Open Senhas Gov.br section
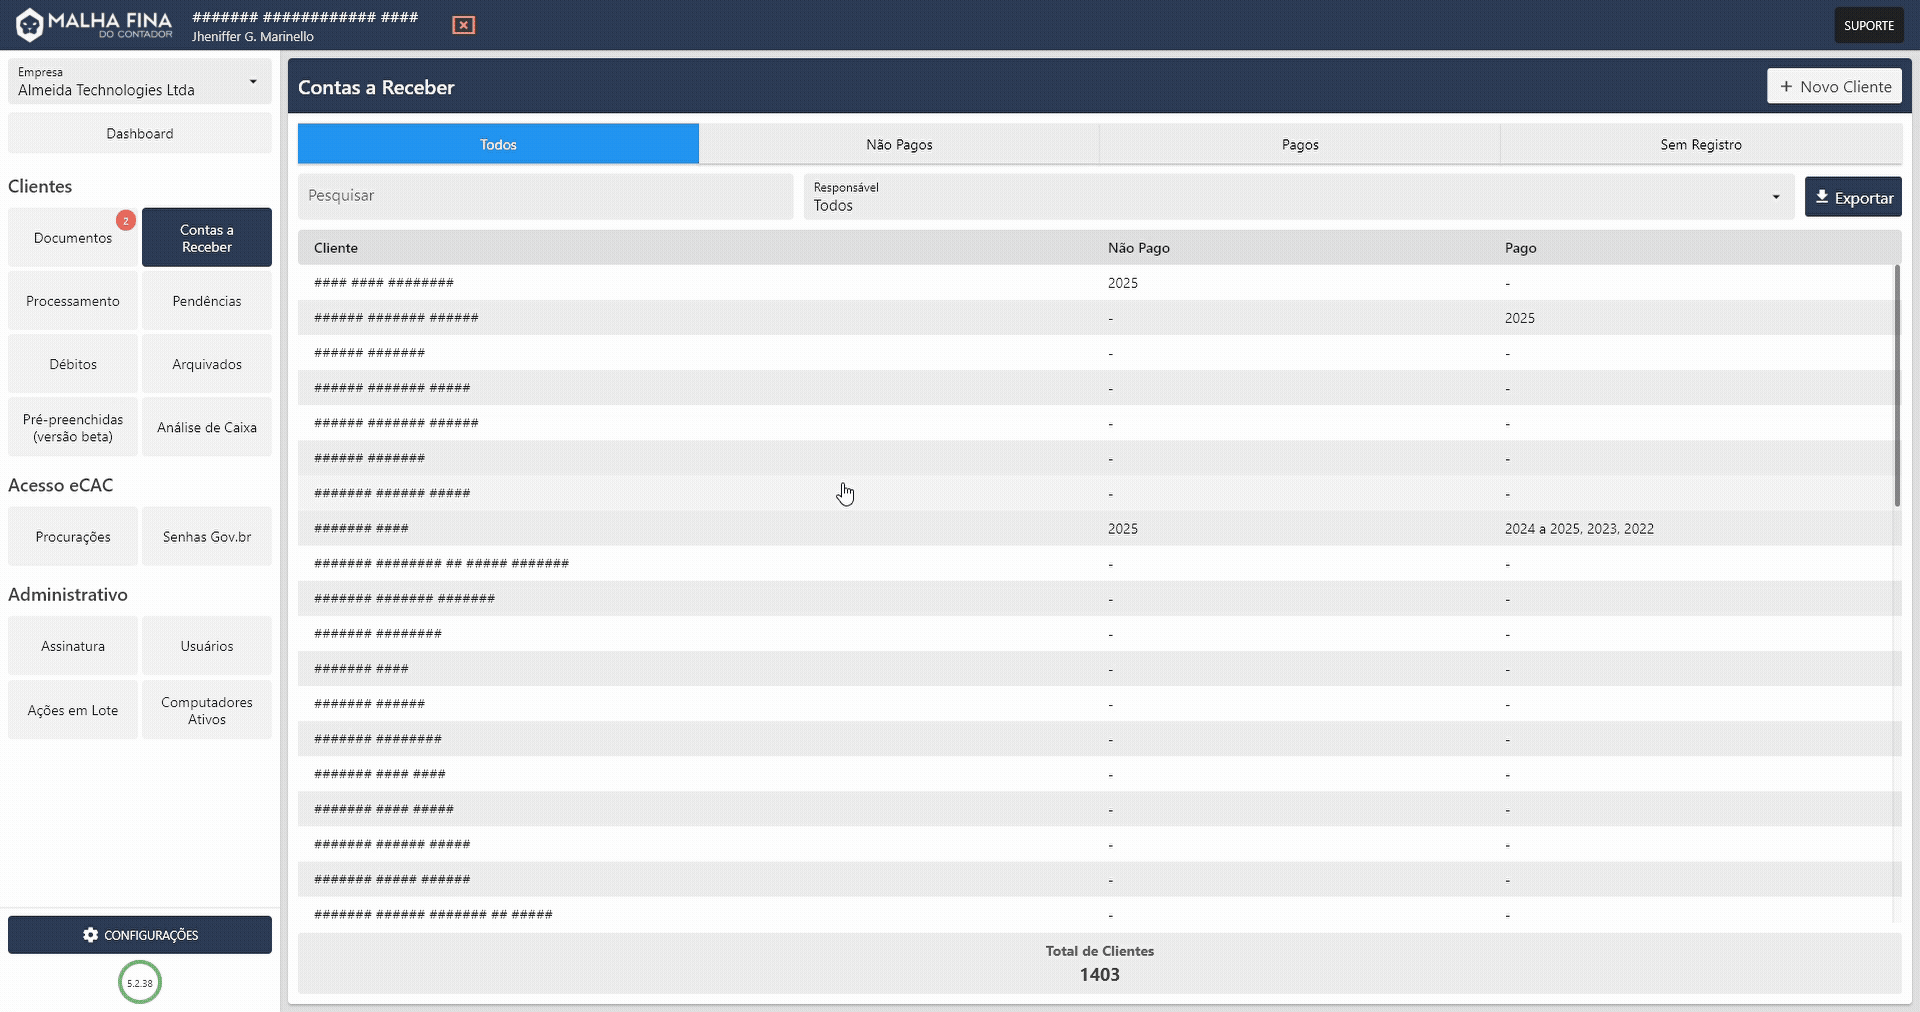Image resolution: width=1920 pixels, height=1012 pixels. tap(206, 536)
